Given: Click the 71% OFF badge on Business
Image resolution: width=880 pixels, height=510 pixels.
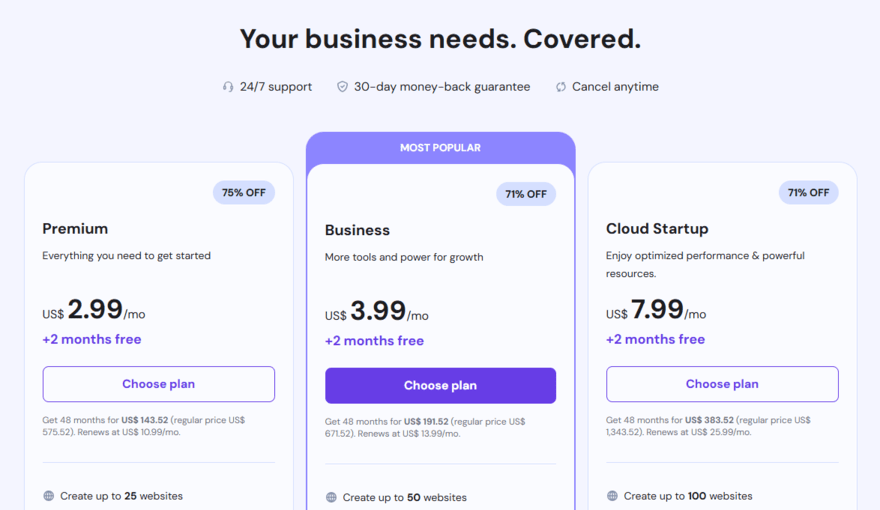Looking at the screenshot, I should click(x=526, y=194).
